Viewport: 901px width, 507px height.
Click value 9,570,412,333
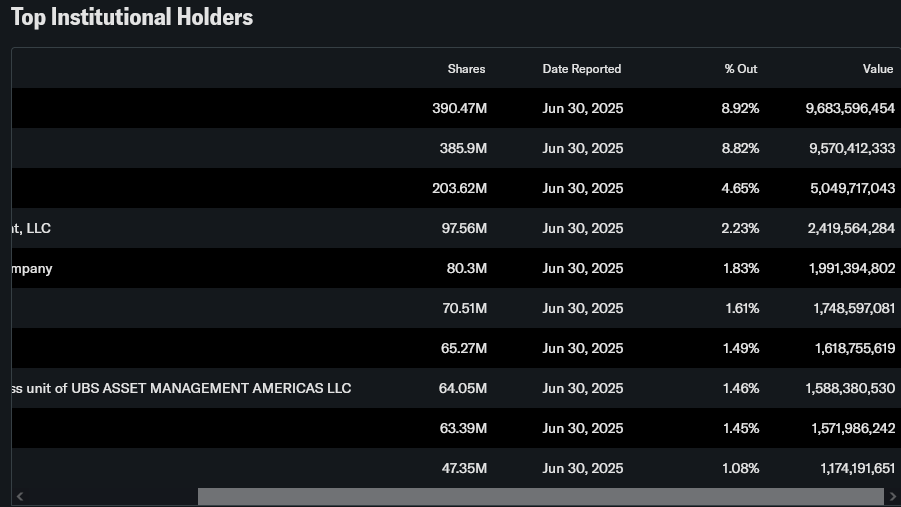pyautogui.click(x=852, y=148)
